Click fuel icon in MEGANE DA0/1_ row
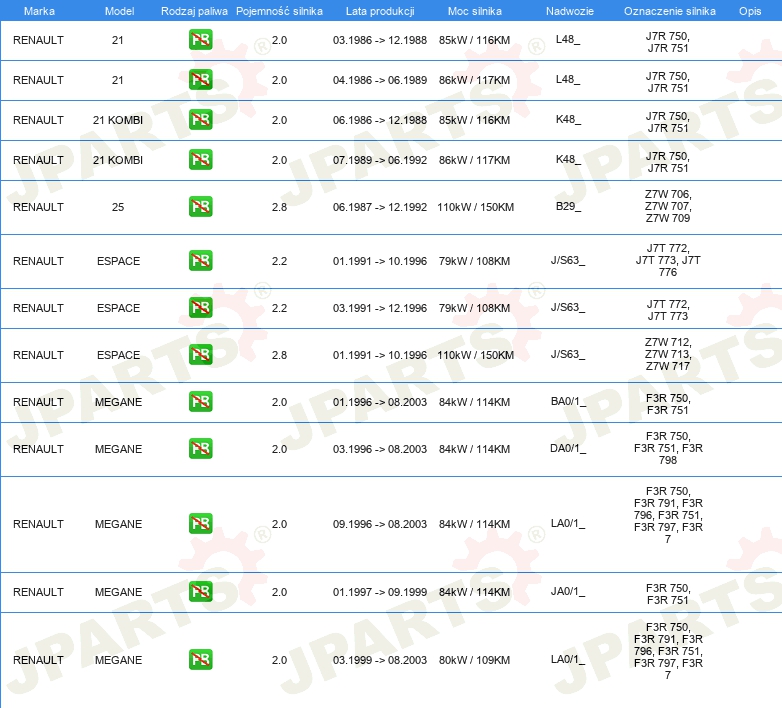 pyautogui.click(x=200, y=448)
